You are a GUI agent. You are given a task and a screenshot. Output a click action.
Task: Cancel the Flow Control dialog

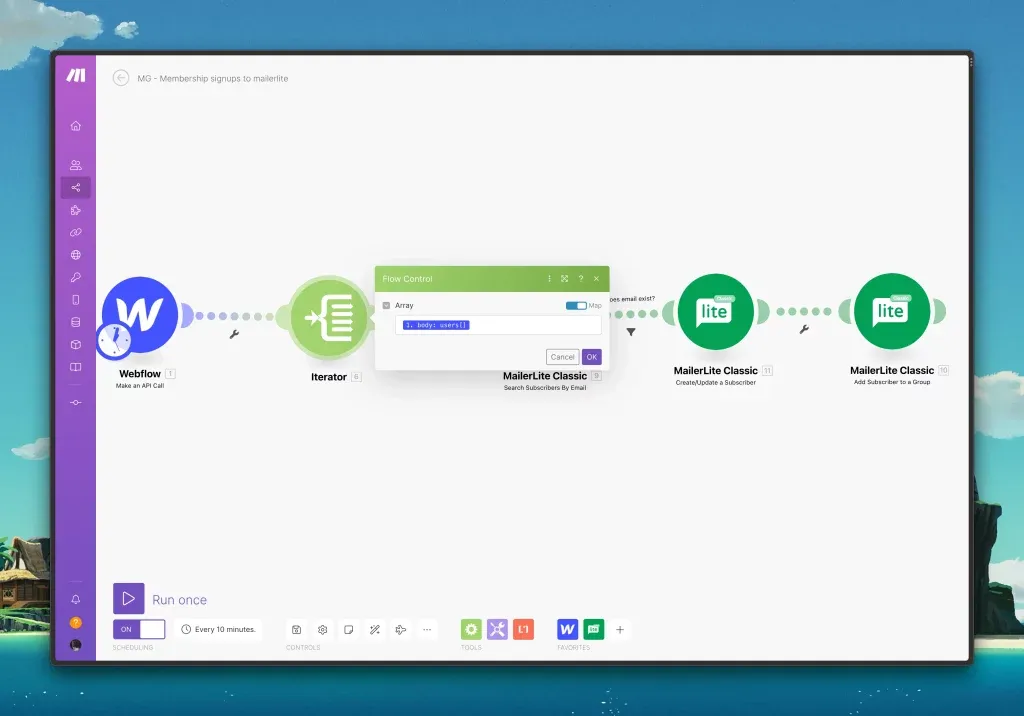click(x=562, y=357)
